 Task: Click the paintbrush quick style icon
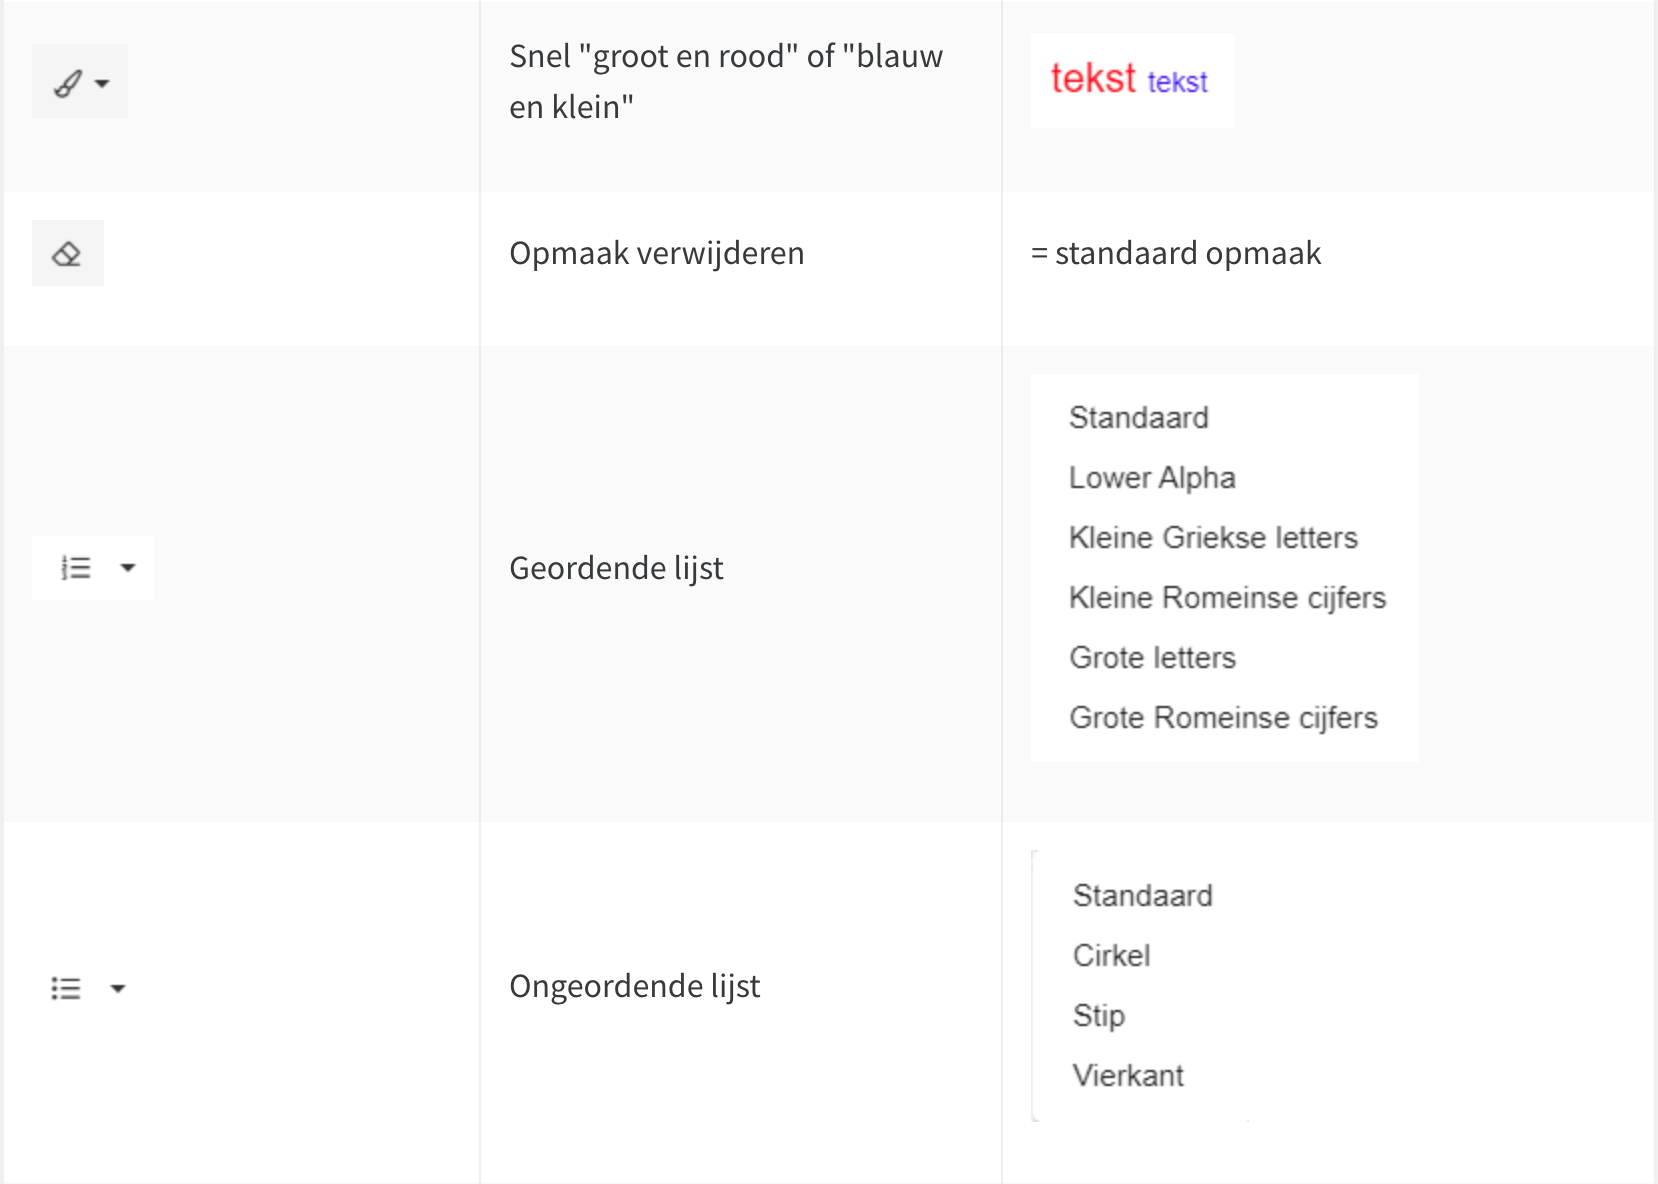point(67,83)
